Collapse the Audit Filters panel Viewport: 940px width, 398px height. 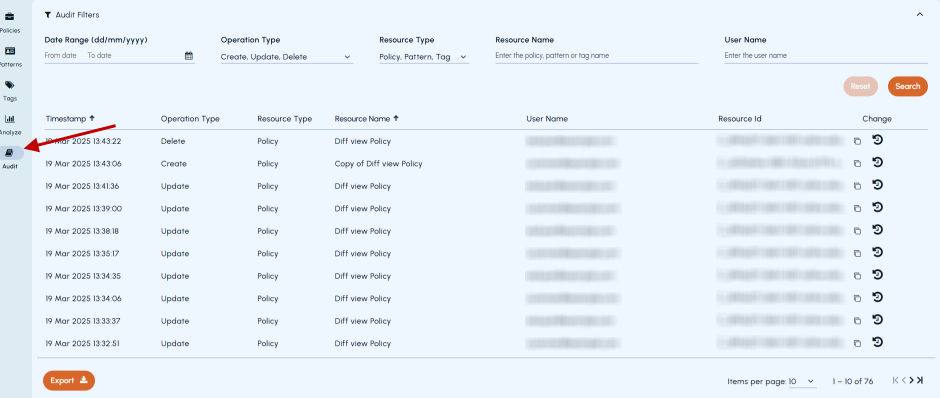pyautogui.click(x=920, y=15)
